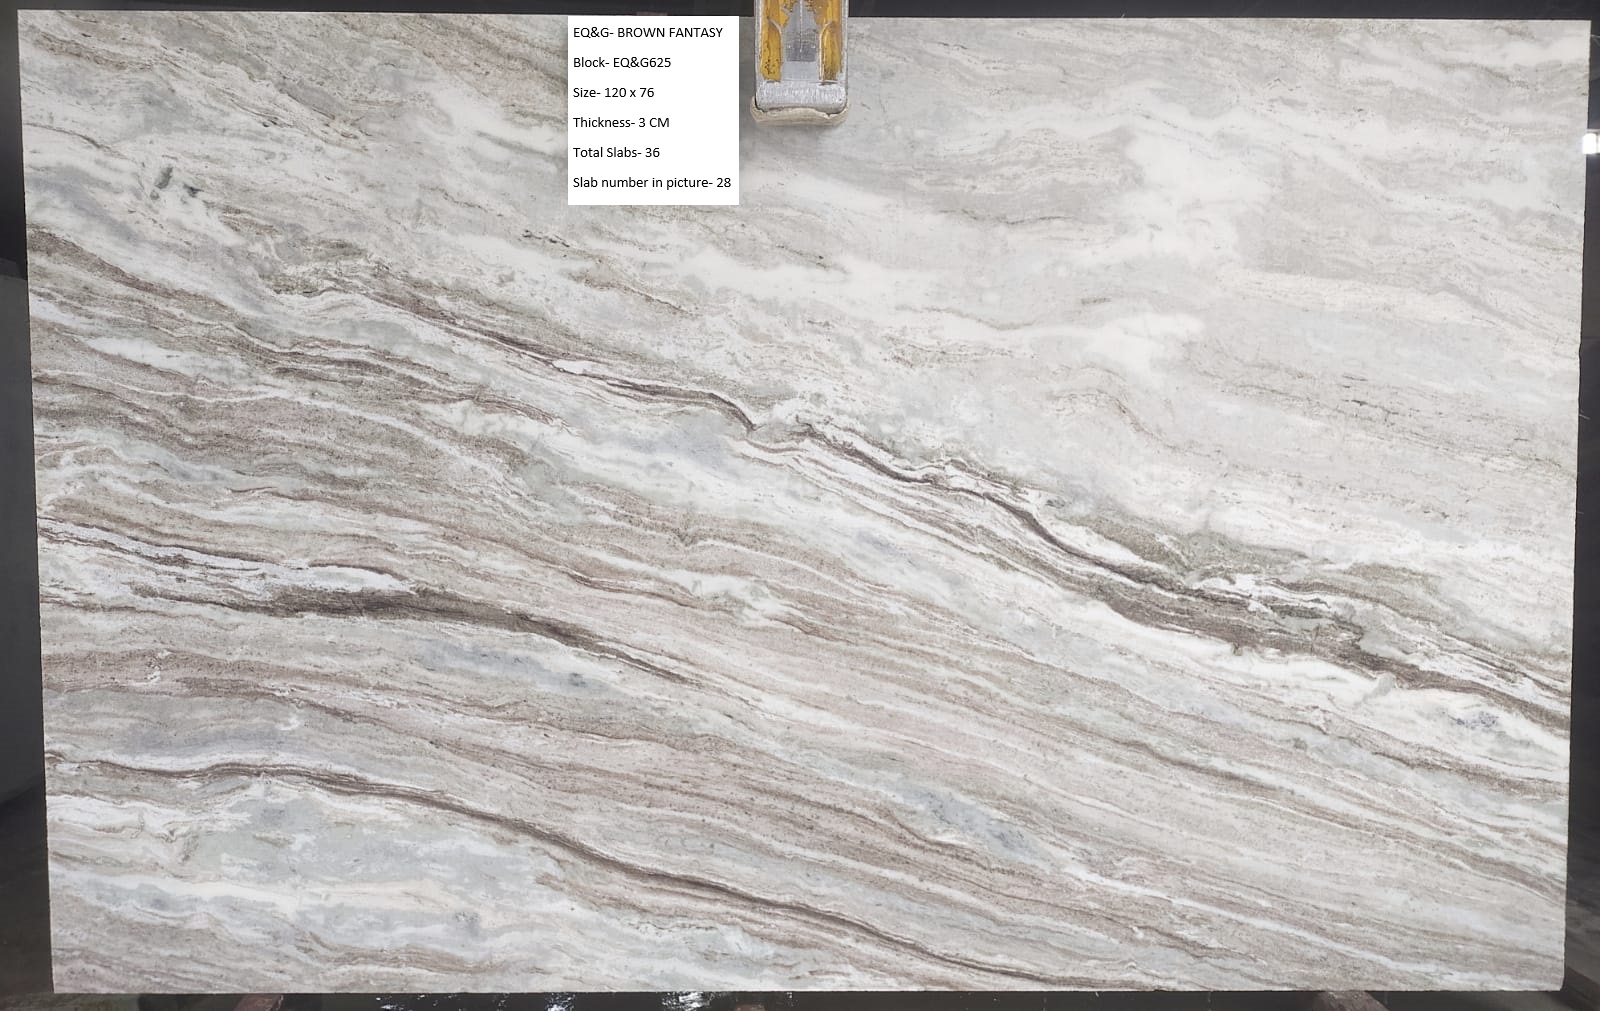
Task: Select the 'Total Slabs- 36' text
Action: pos(615,153)
